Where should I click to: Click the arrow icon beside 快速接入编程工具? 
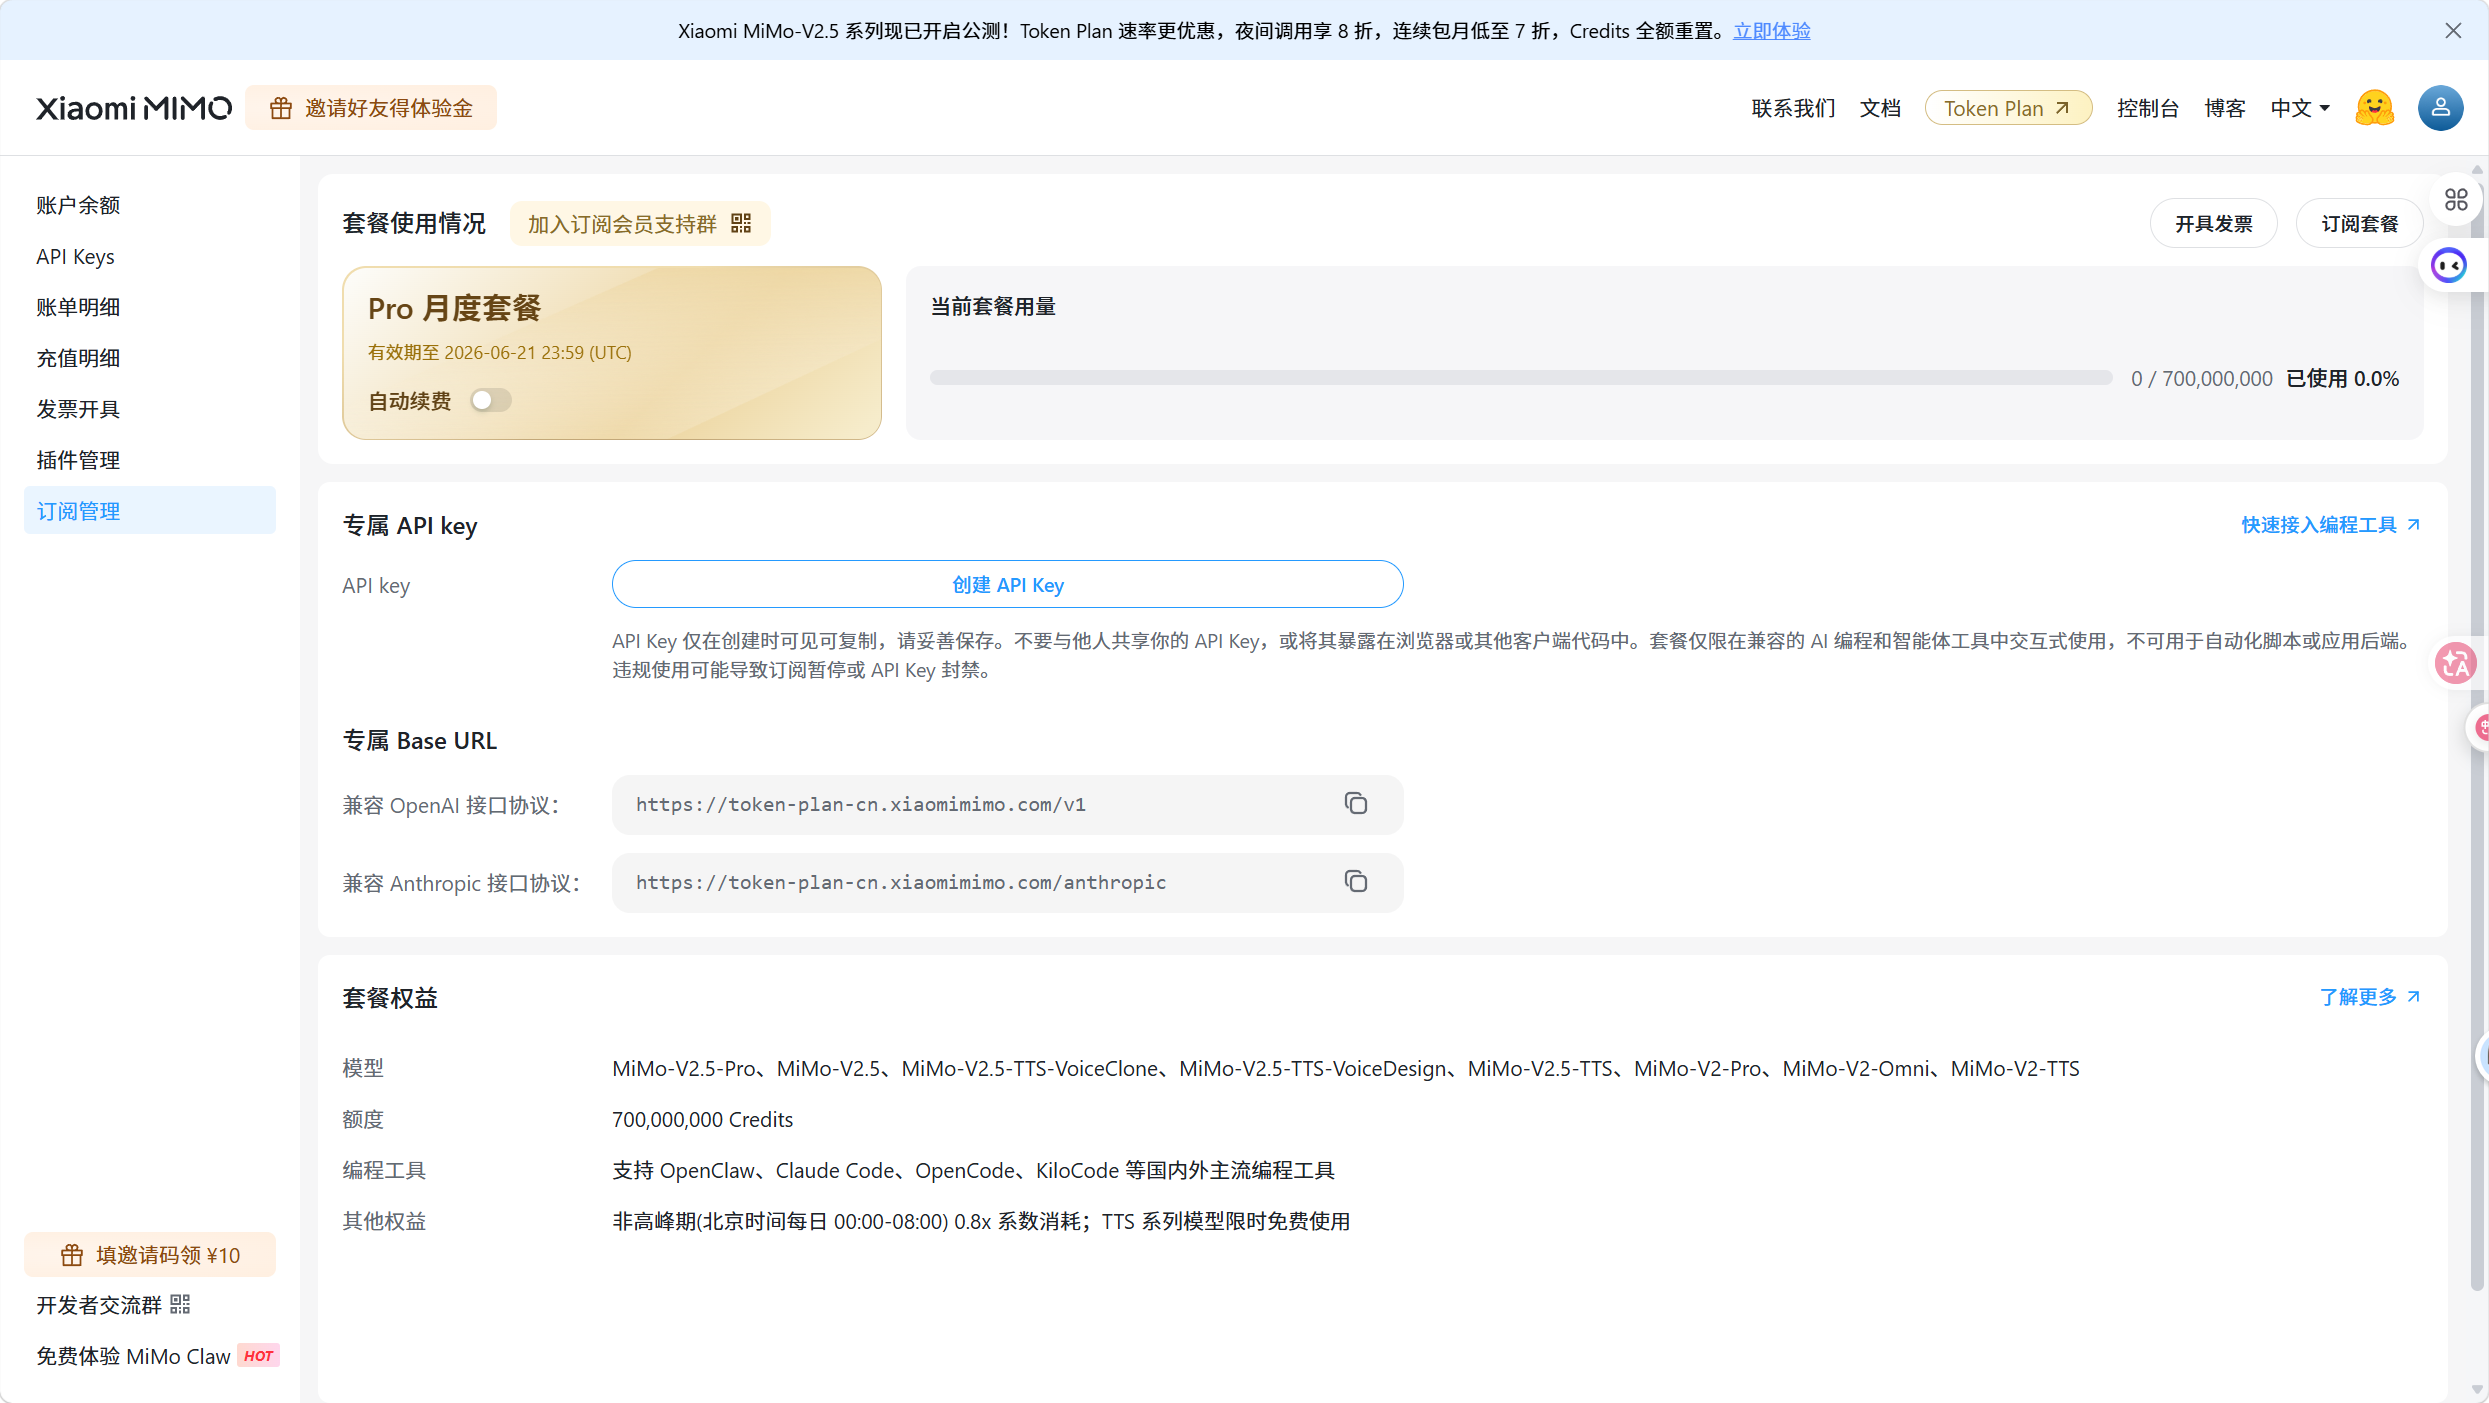tap(2413, 525)
